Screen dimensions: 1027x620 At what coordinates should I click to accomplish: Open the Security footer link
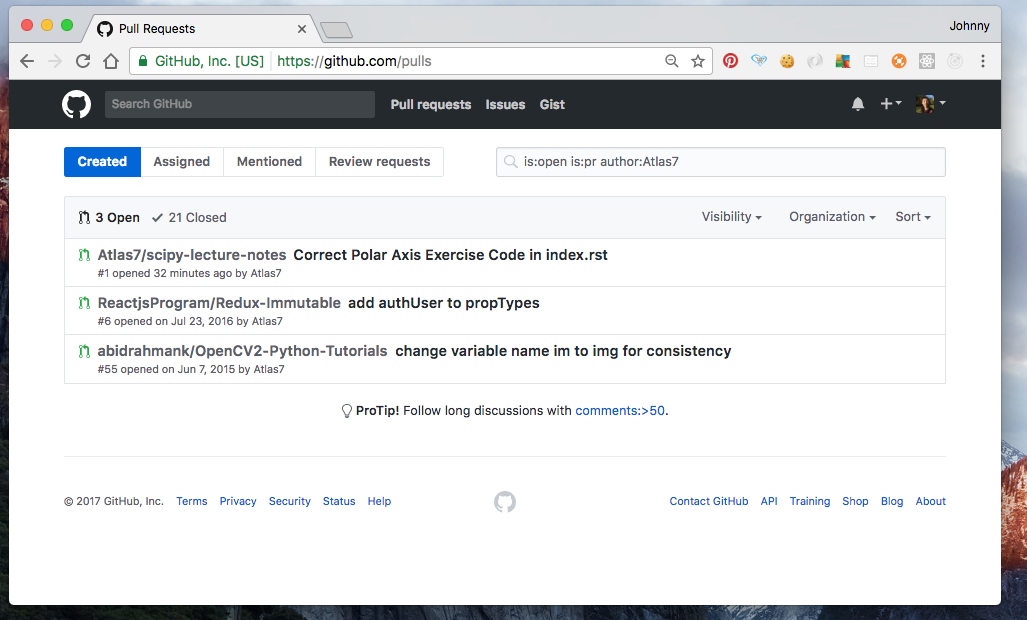[289, 501]
